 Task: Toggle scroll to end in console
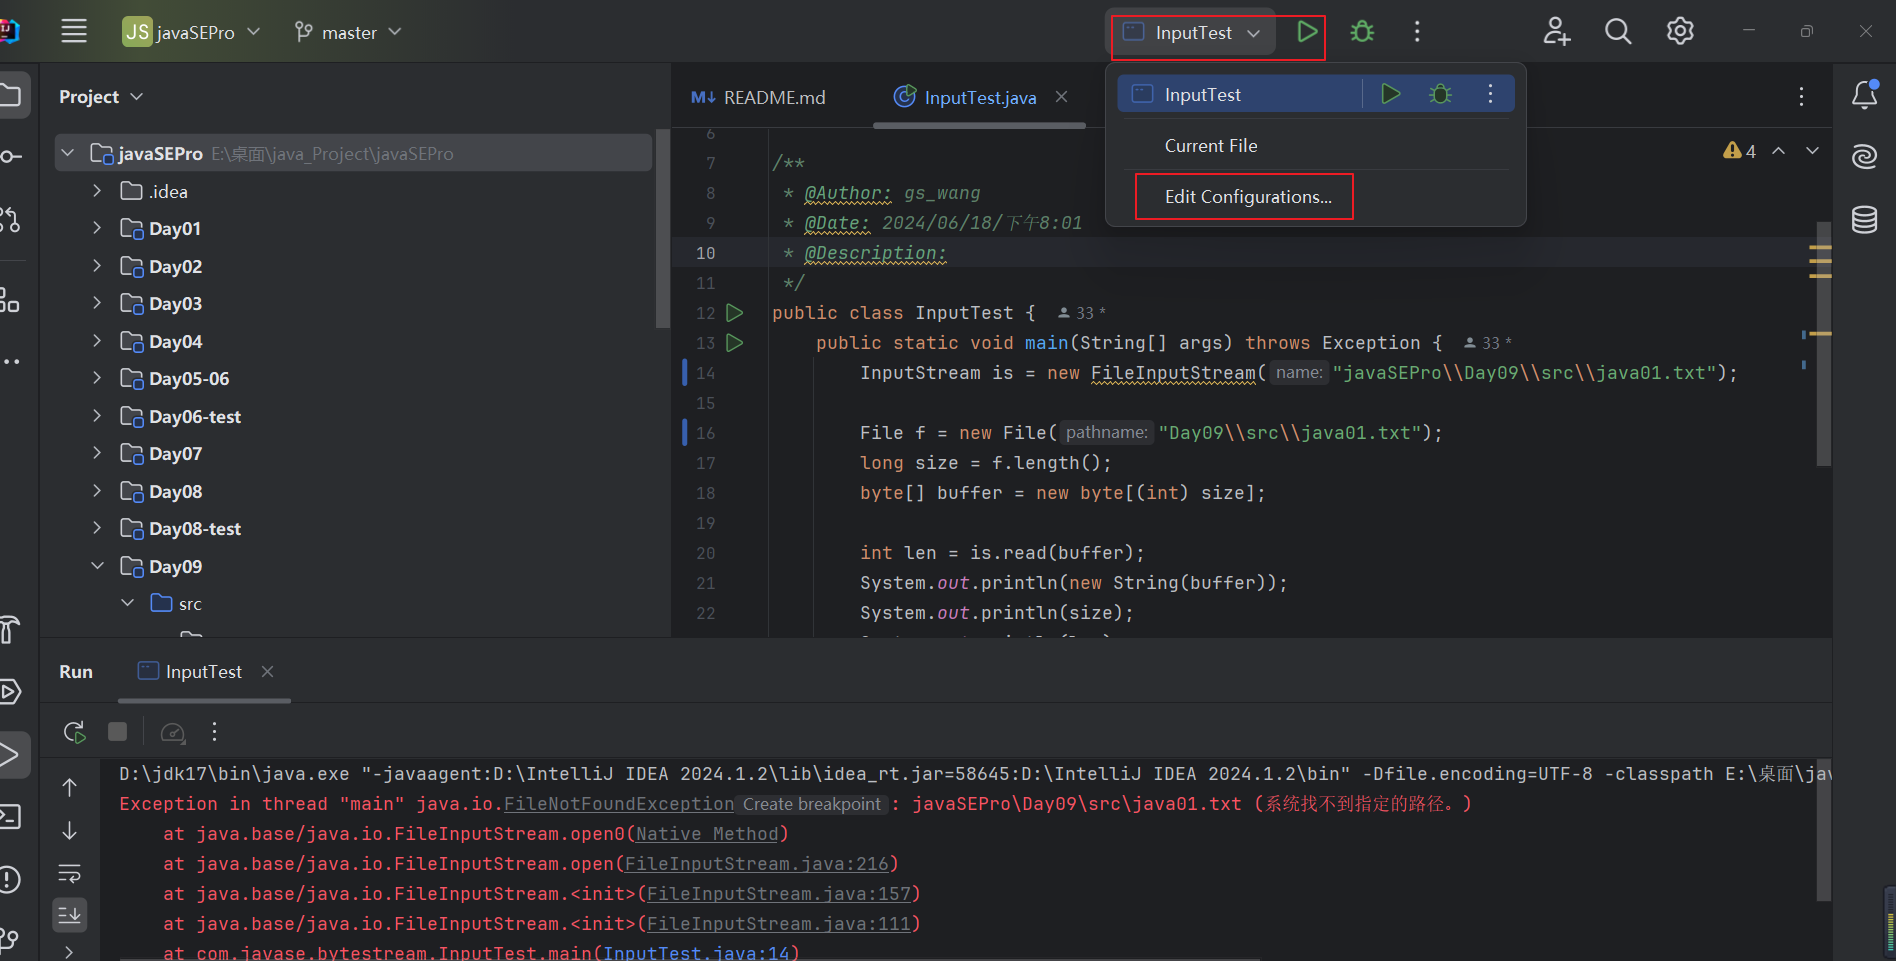pyautogui.click(x=69, y=915)
